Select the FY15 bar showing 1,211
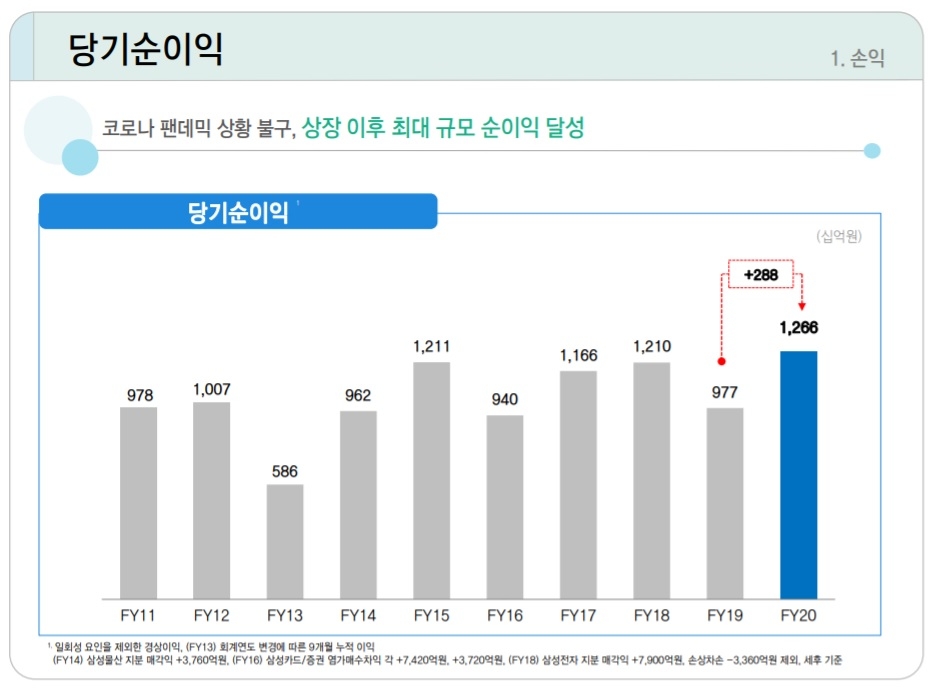 tap(432, 480)
